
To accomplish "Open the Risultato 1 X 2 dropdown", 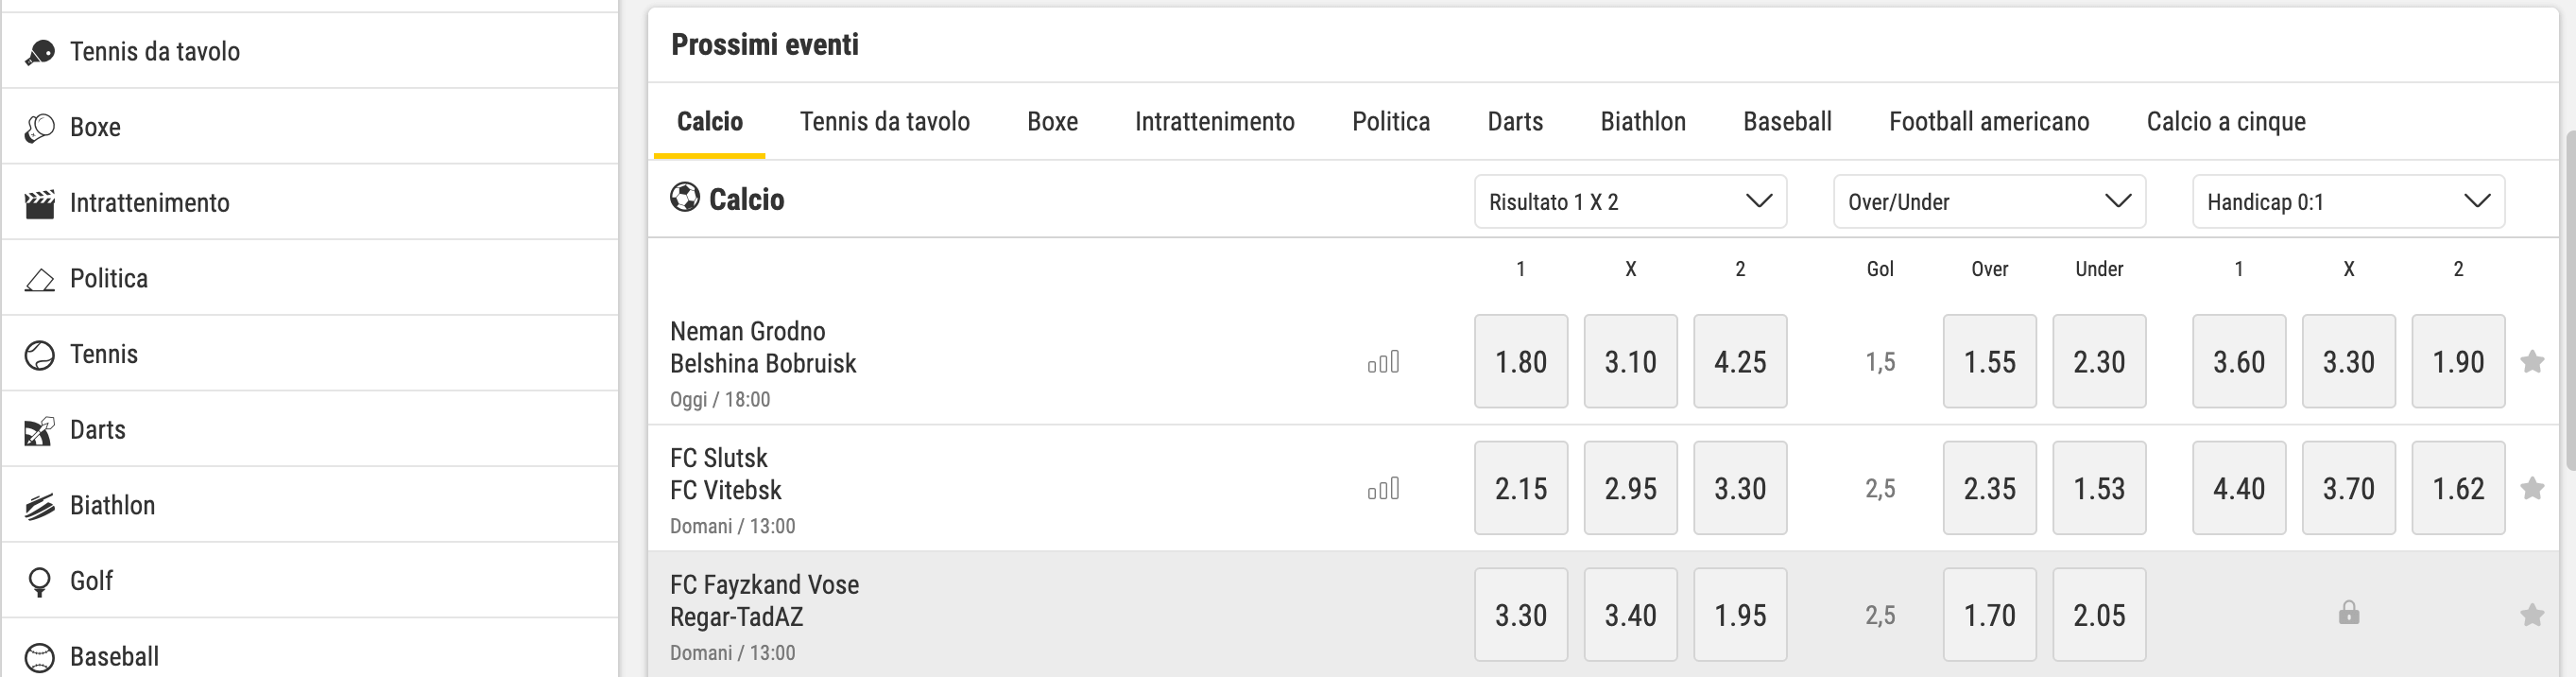I will coord(1630,202).
